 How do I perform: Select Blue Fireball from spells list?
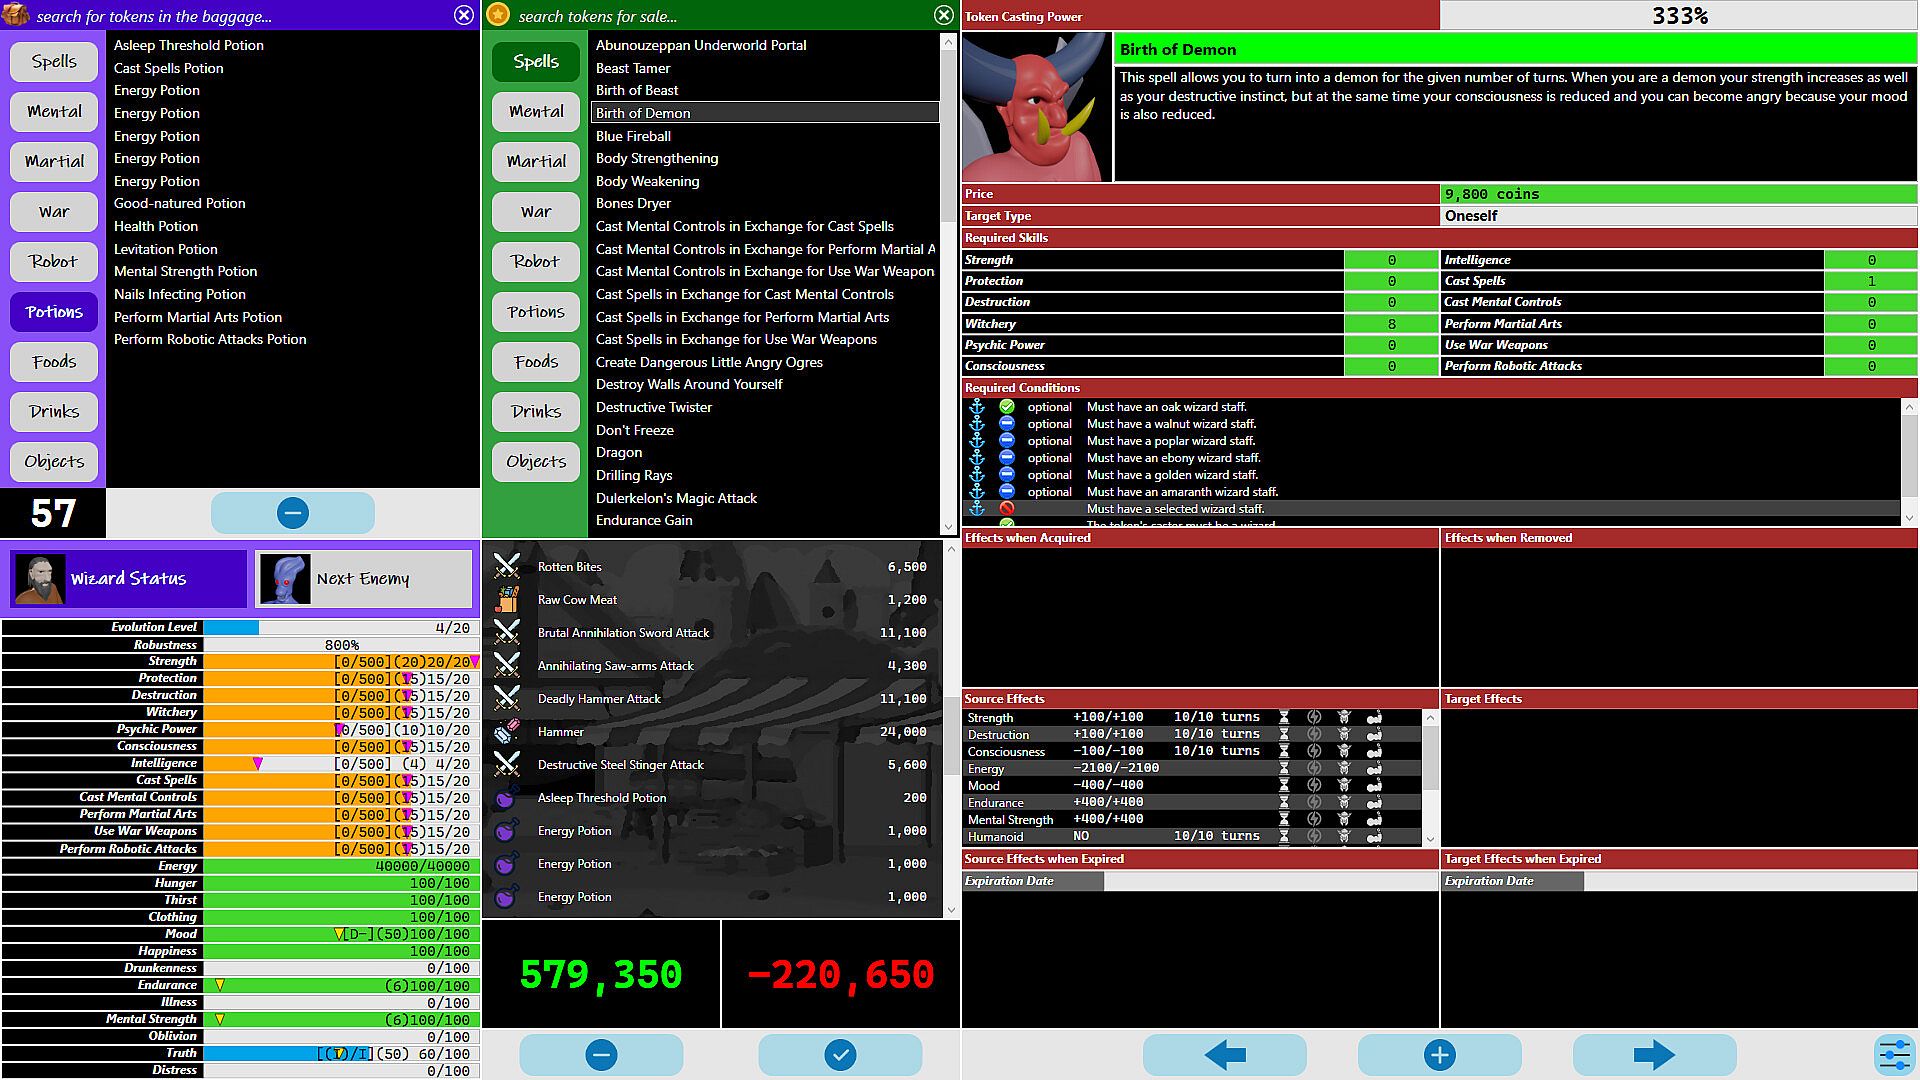pos(633,136)
